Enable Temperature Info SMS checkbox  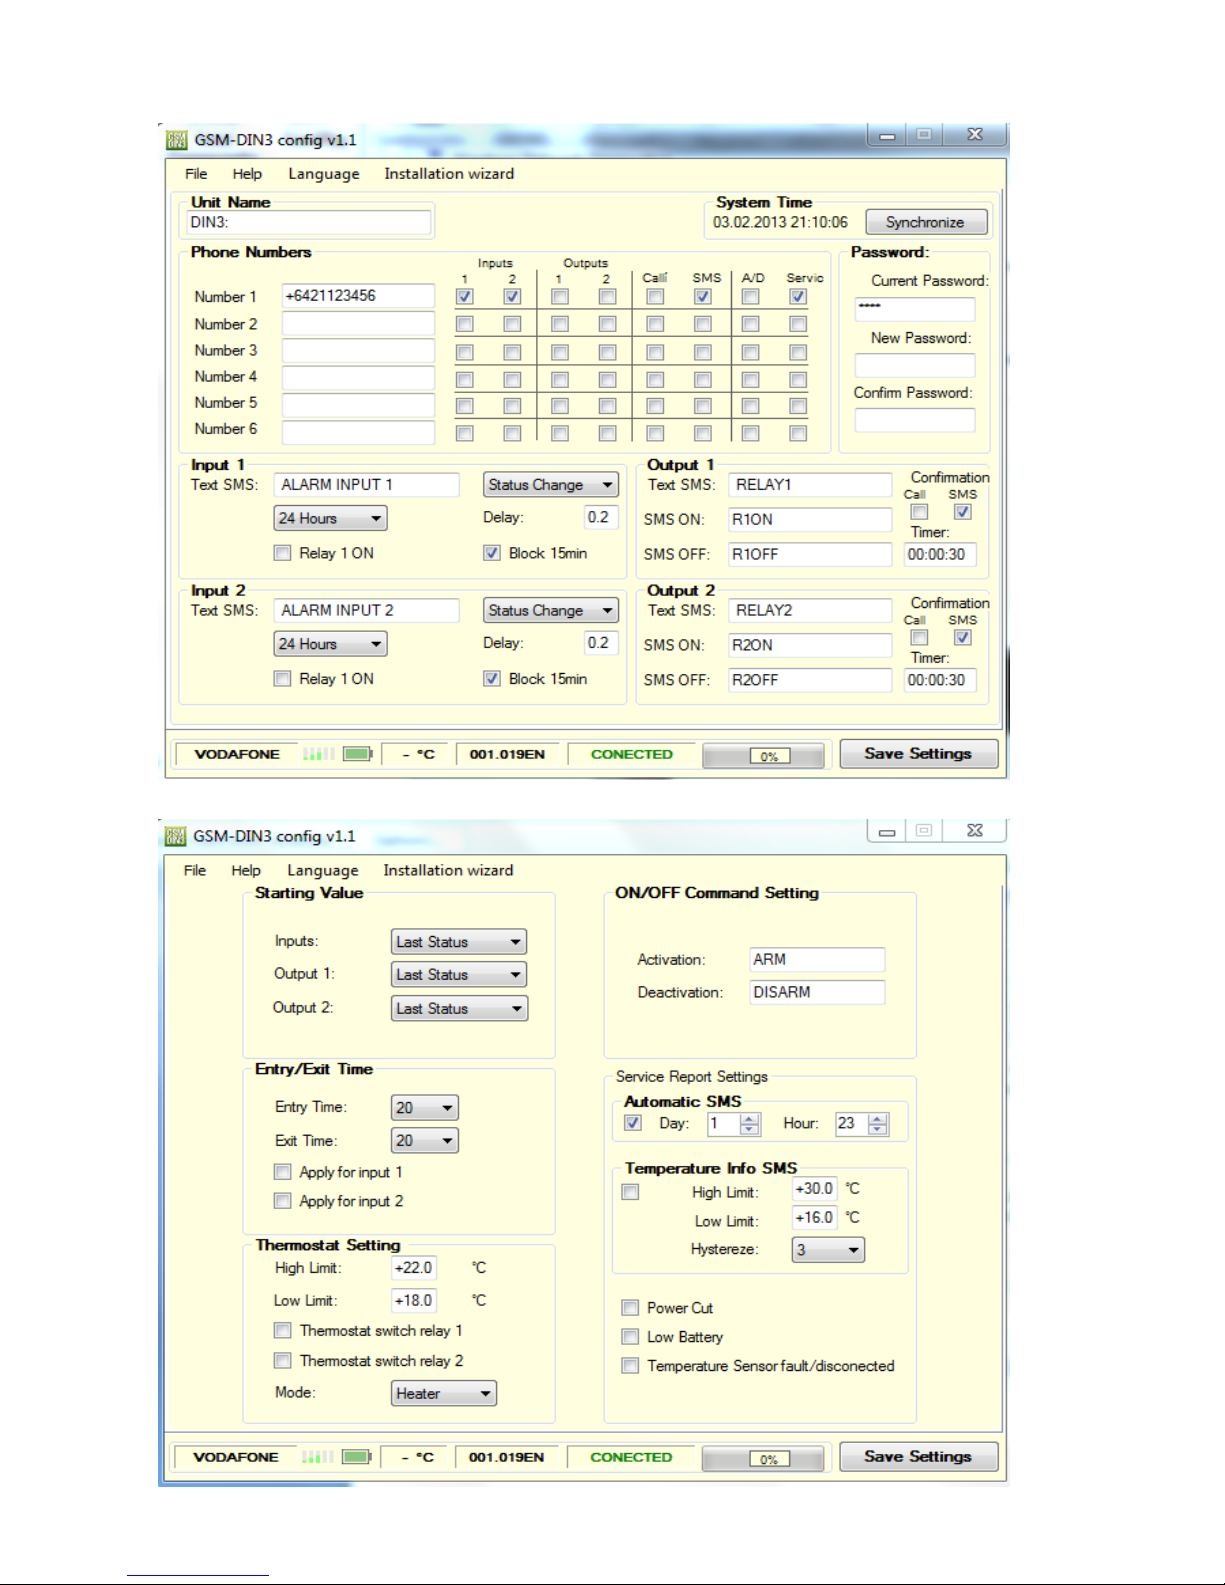point(631,1192)
